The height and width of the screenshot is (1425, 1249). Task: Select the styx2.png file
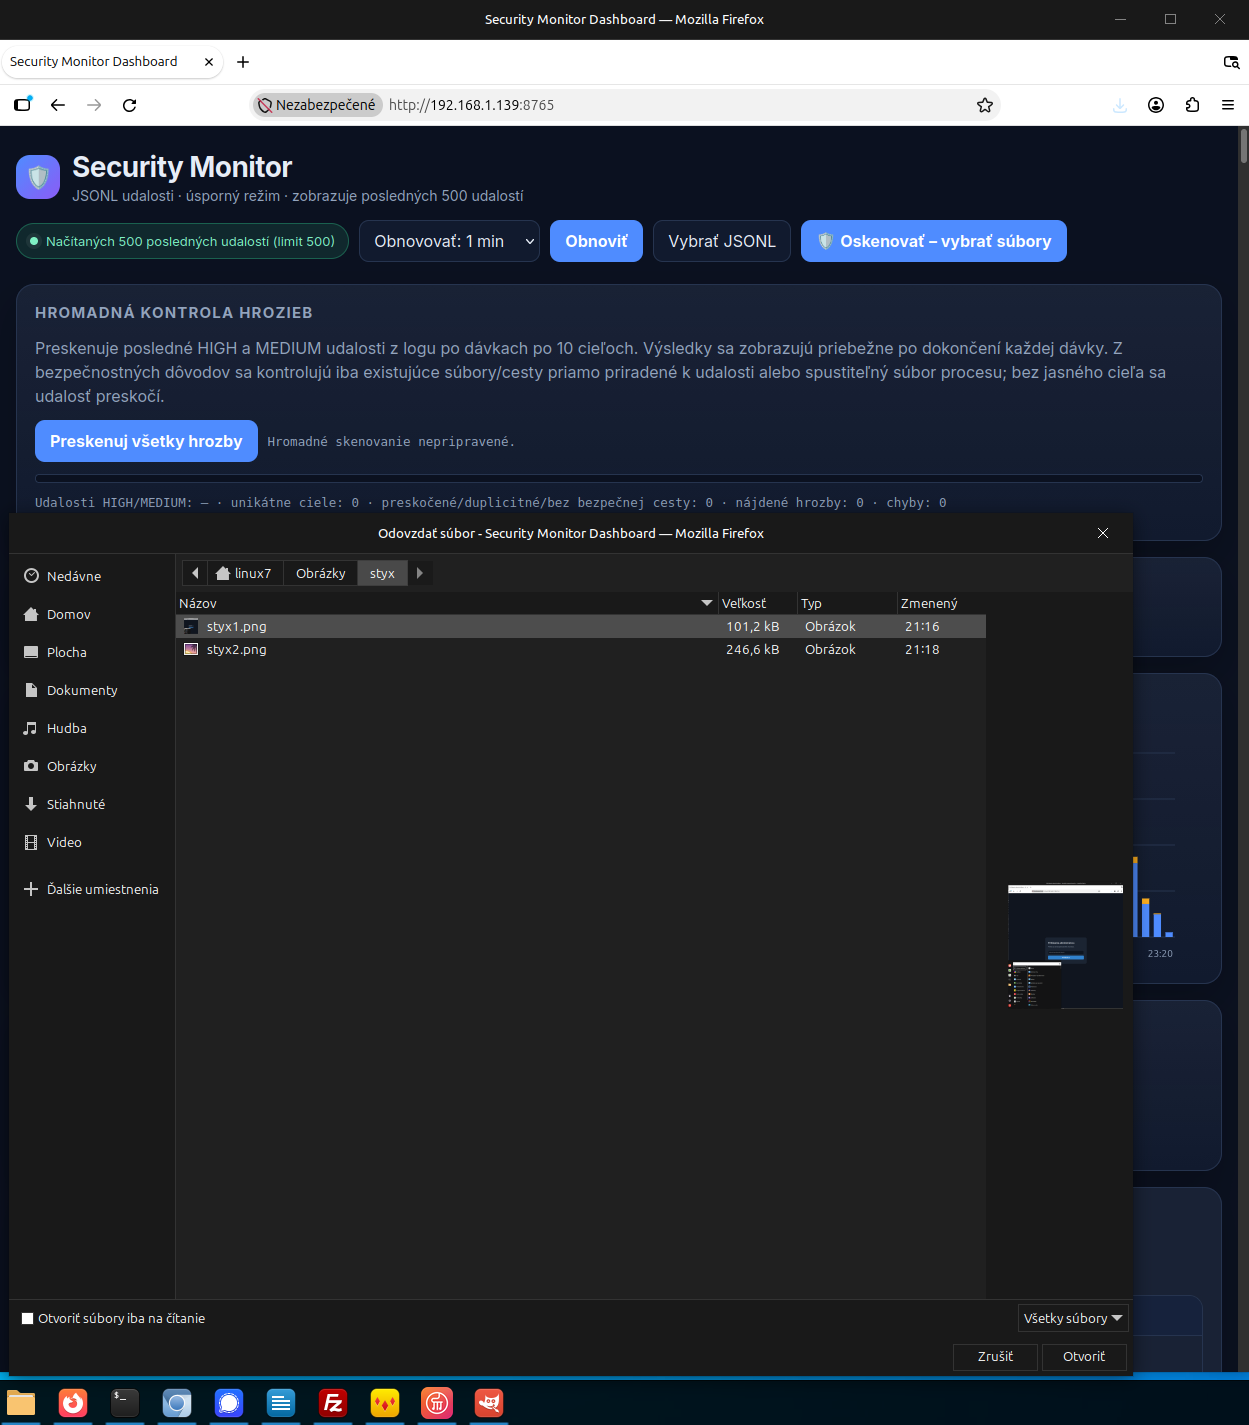581,649
